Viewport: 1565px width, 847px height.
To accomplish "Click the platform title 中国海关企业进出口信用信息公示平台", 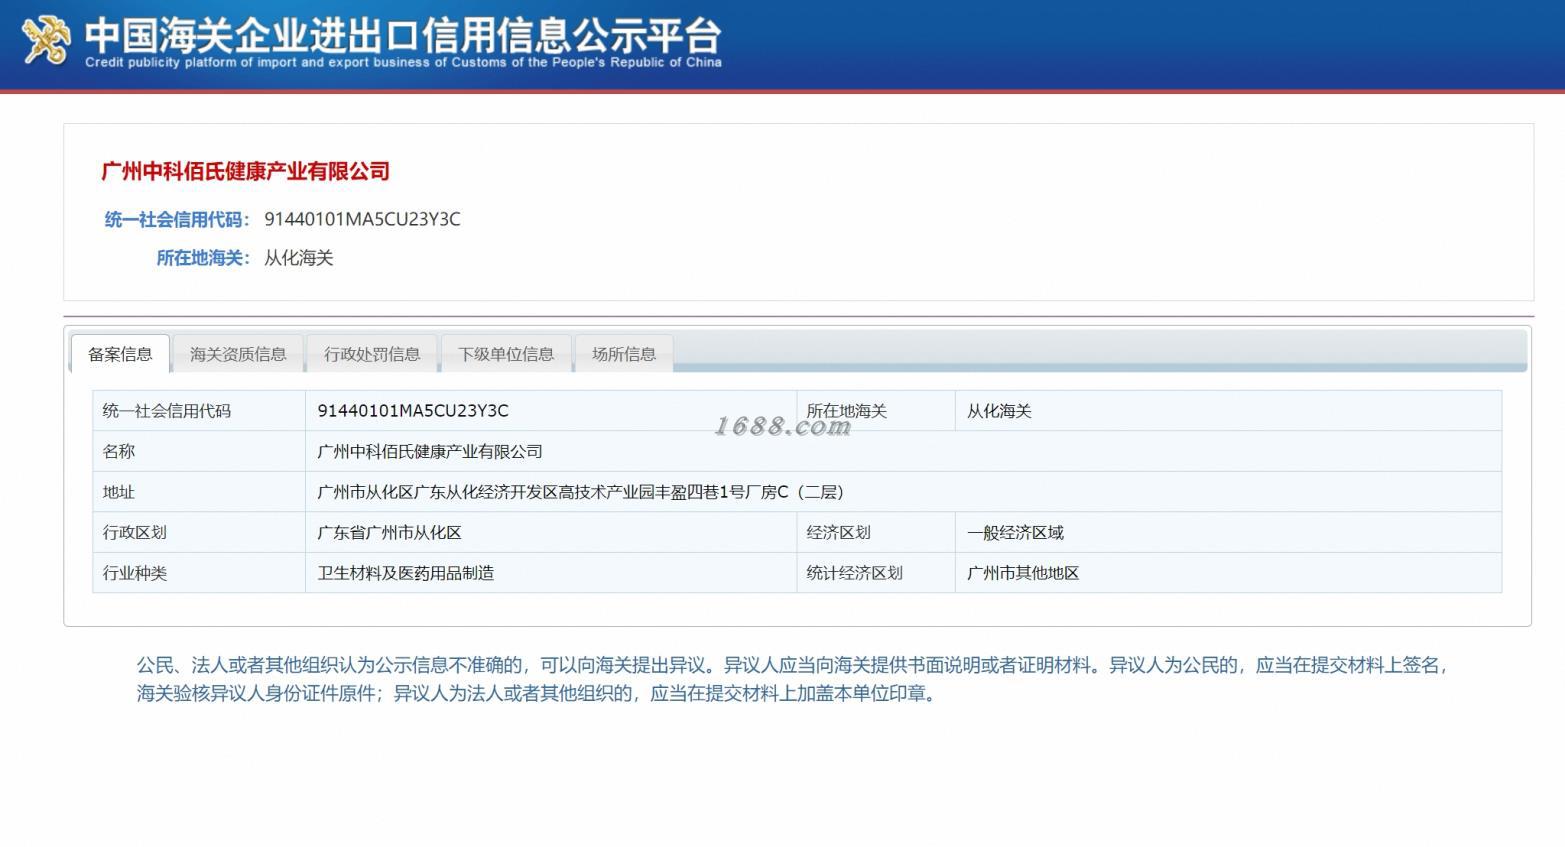I will [403, 35].
